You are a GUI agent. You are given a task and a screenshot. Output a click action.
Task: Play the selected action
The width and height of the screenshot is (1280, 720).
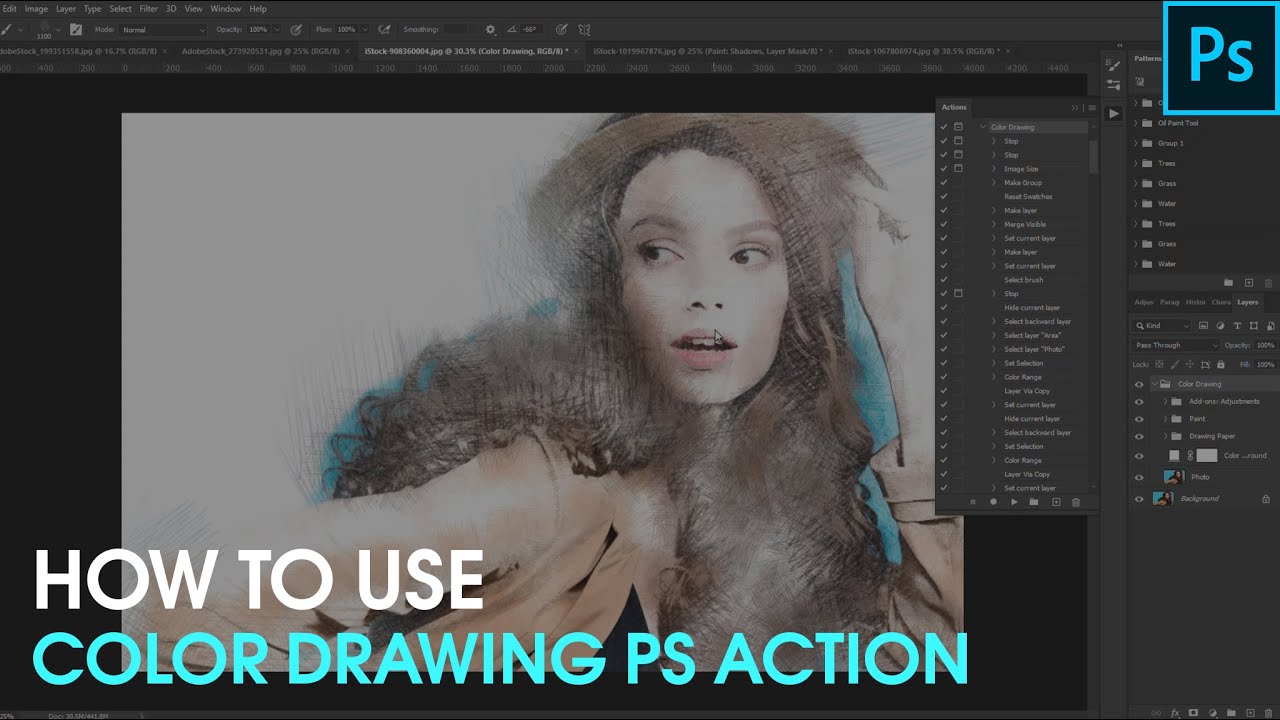[1014, 502]
